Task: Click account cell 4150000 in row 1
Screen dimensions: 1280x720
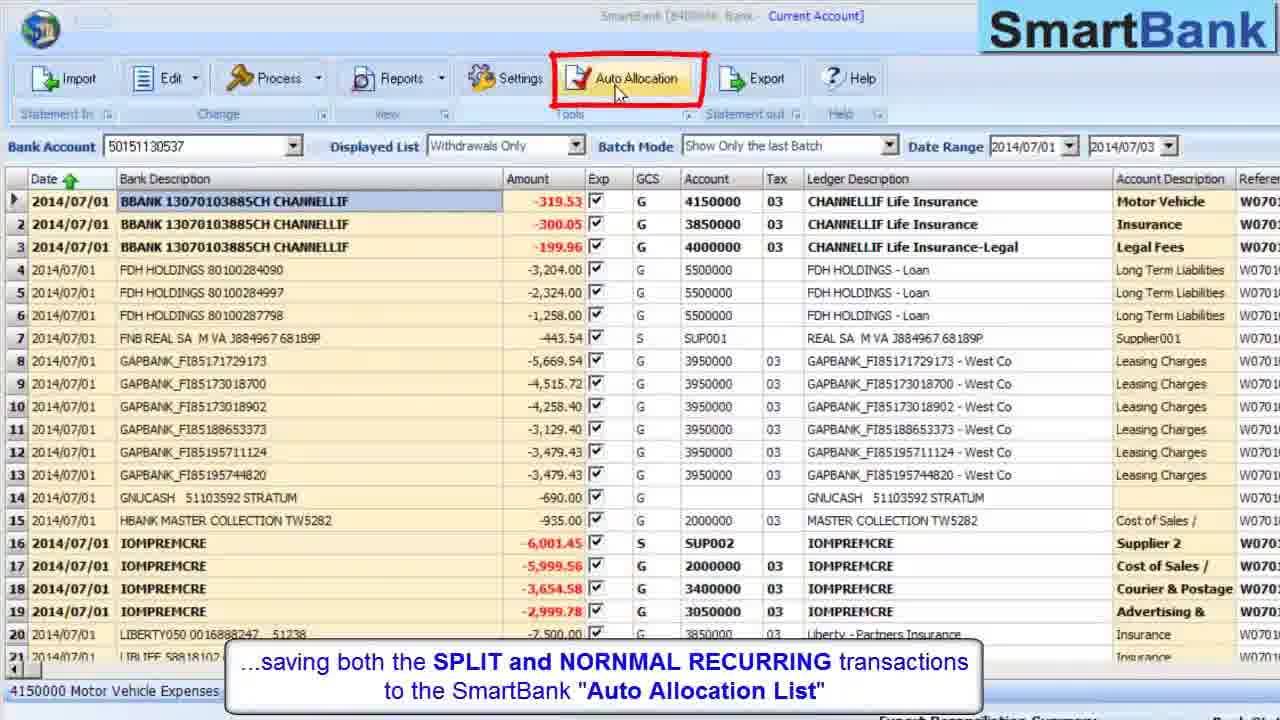Action: click(x=722, y=201)
